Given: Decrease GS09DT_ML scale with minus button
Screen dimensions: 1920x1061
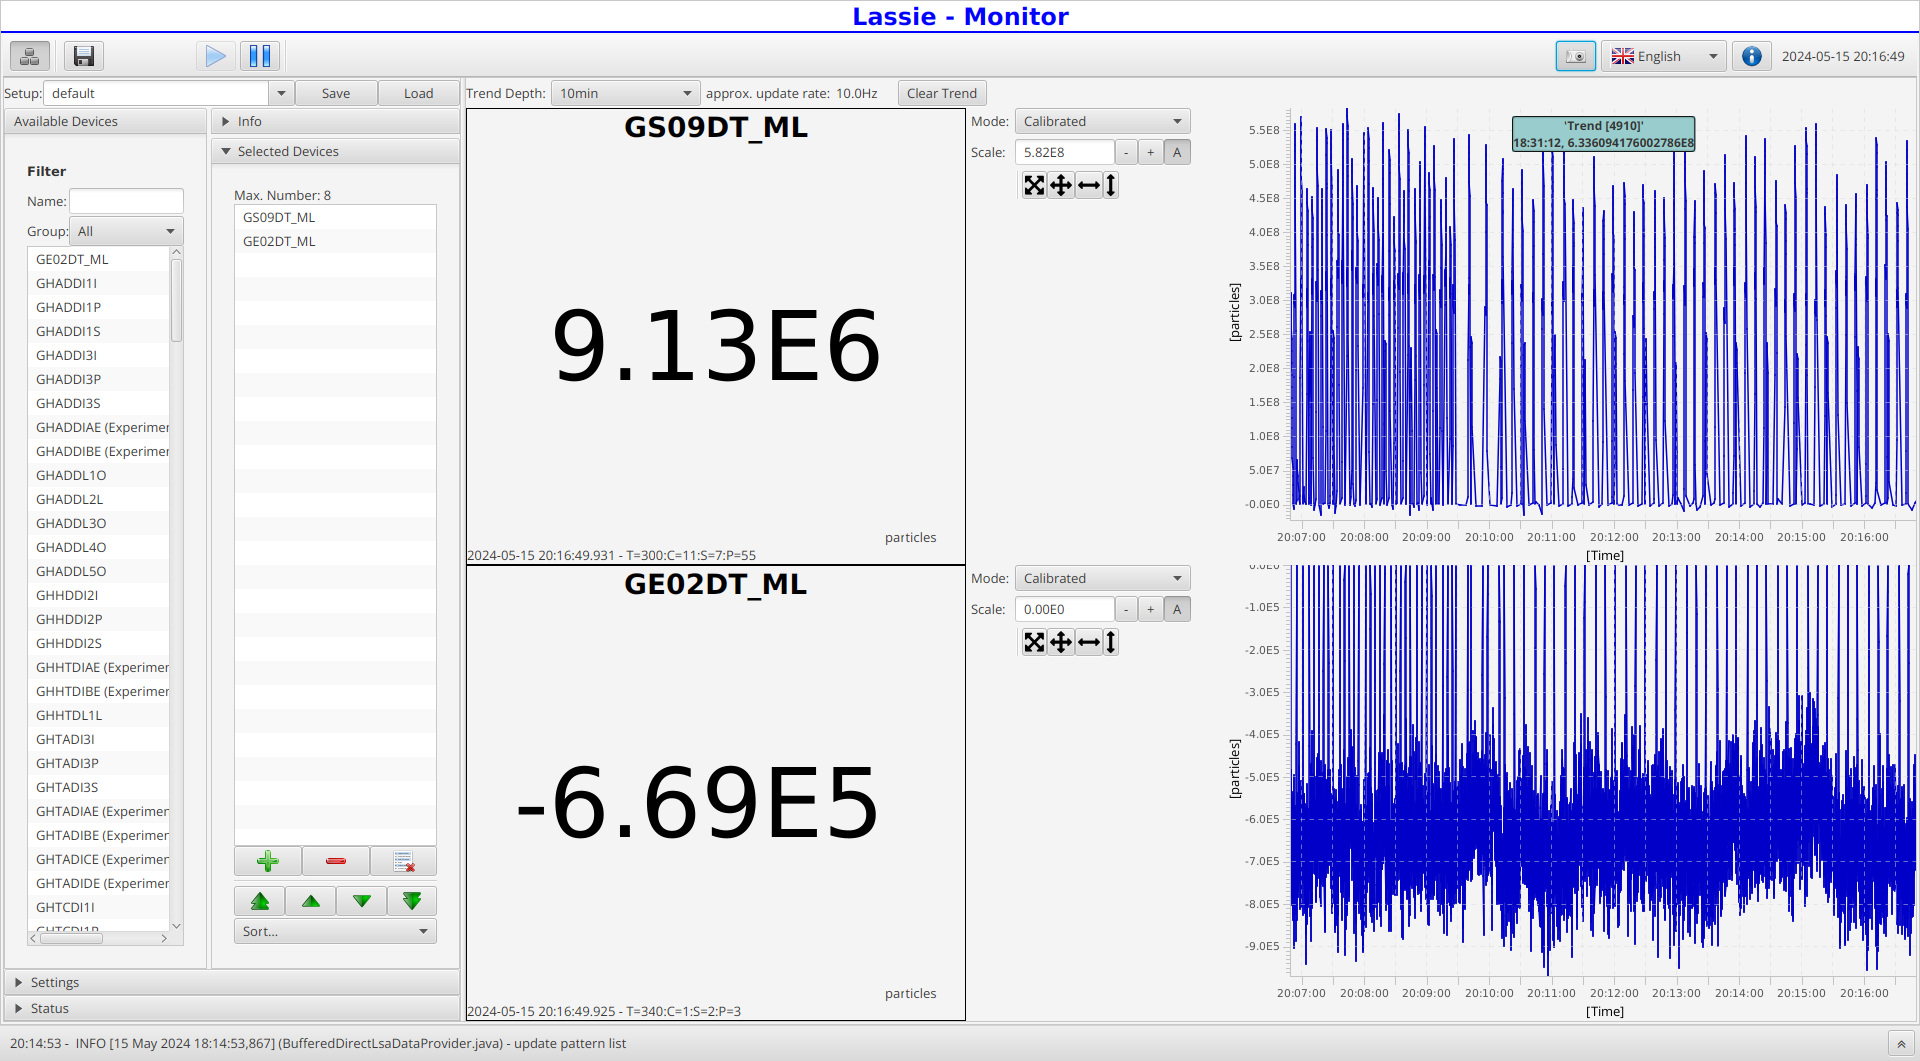Looking at the screenshot, I should coord(1126,152).
